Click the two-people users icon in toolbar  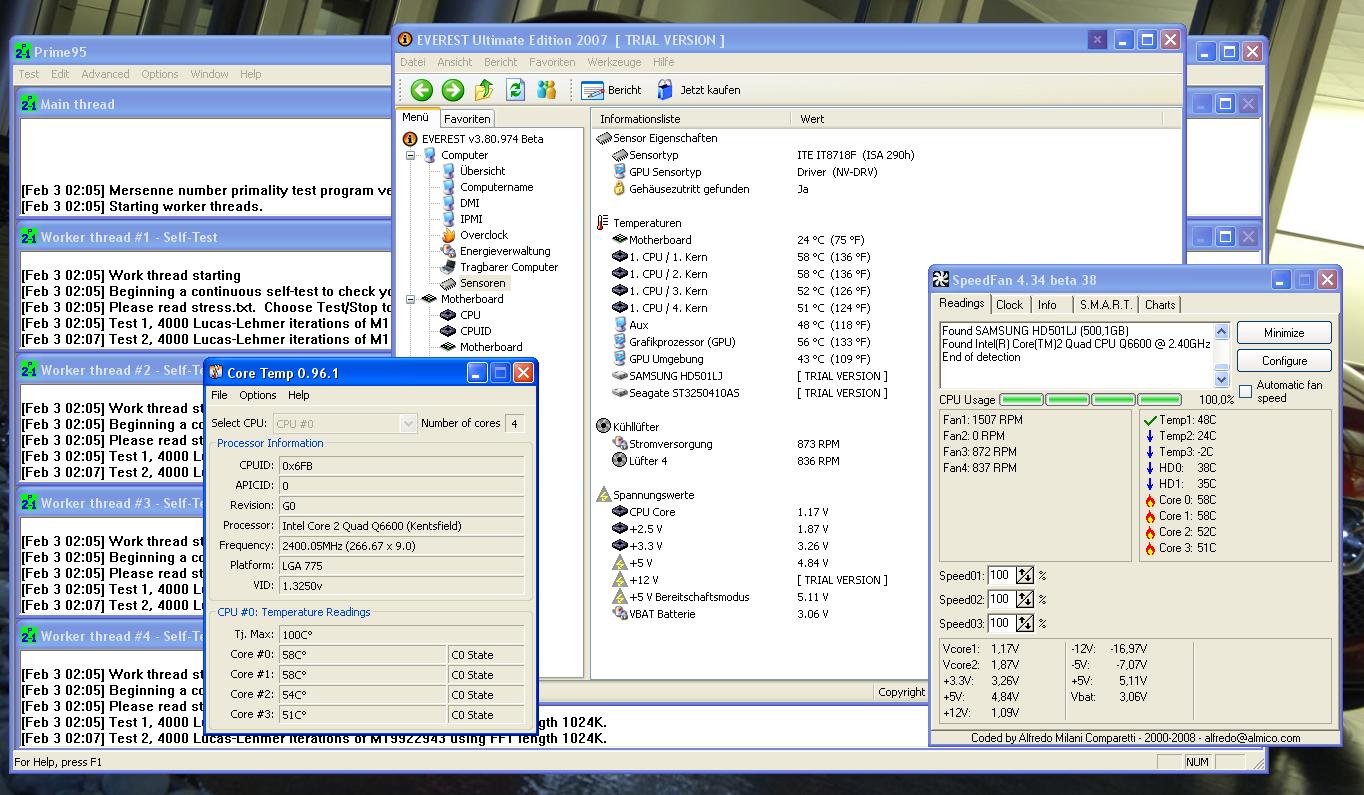546,90
